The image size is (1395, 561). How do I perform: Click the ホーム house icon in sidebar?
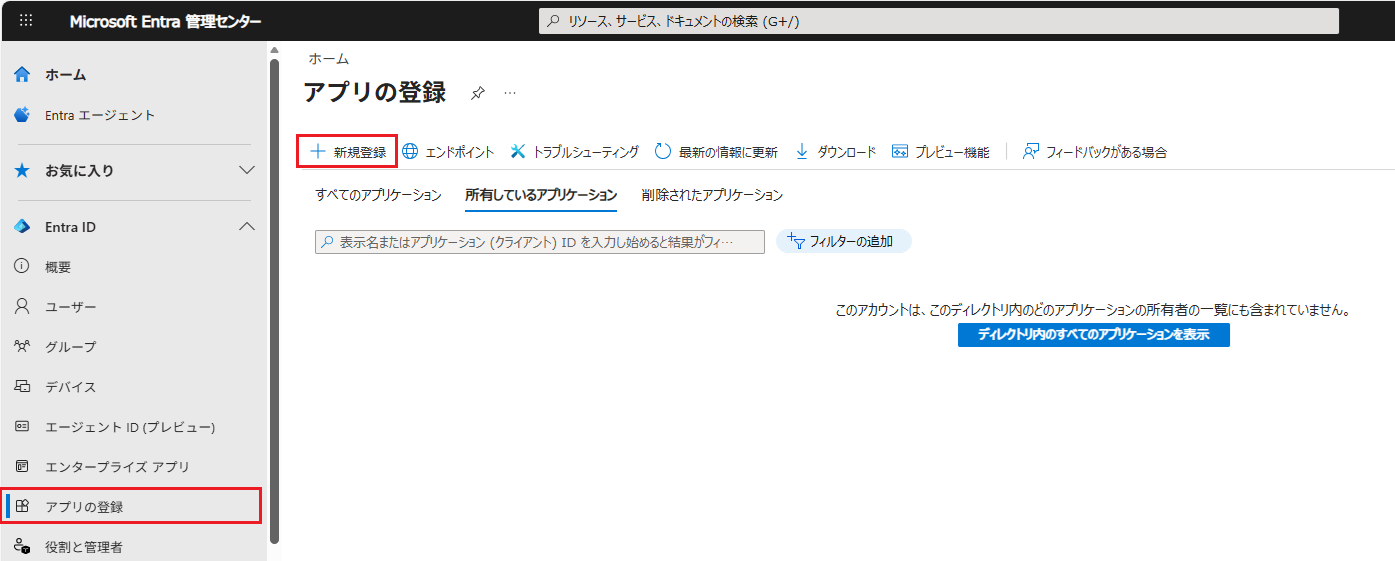(x=22, y=75)
